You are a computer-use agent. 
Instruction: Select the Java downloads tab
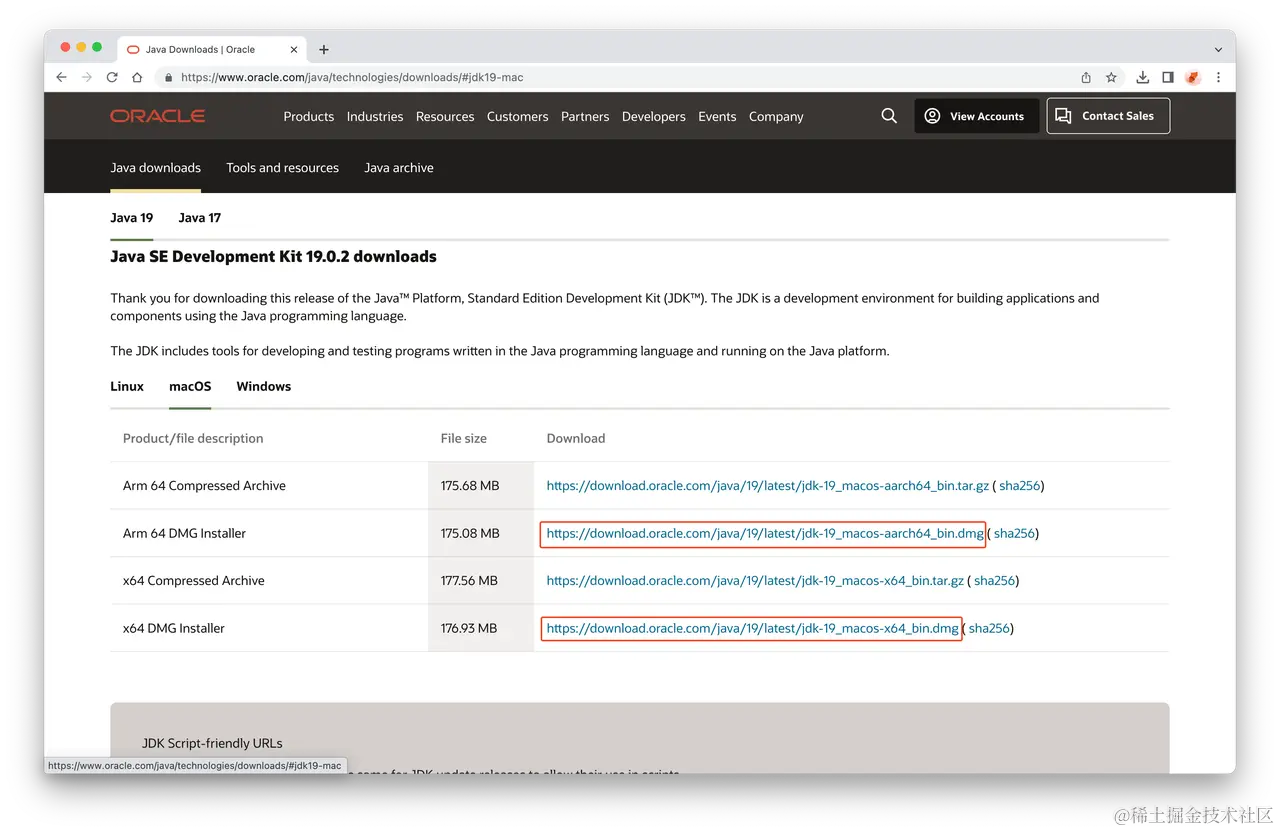pyautogui.click(x=155, y=168)
